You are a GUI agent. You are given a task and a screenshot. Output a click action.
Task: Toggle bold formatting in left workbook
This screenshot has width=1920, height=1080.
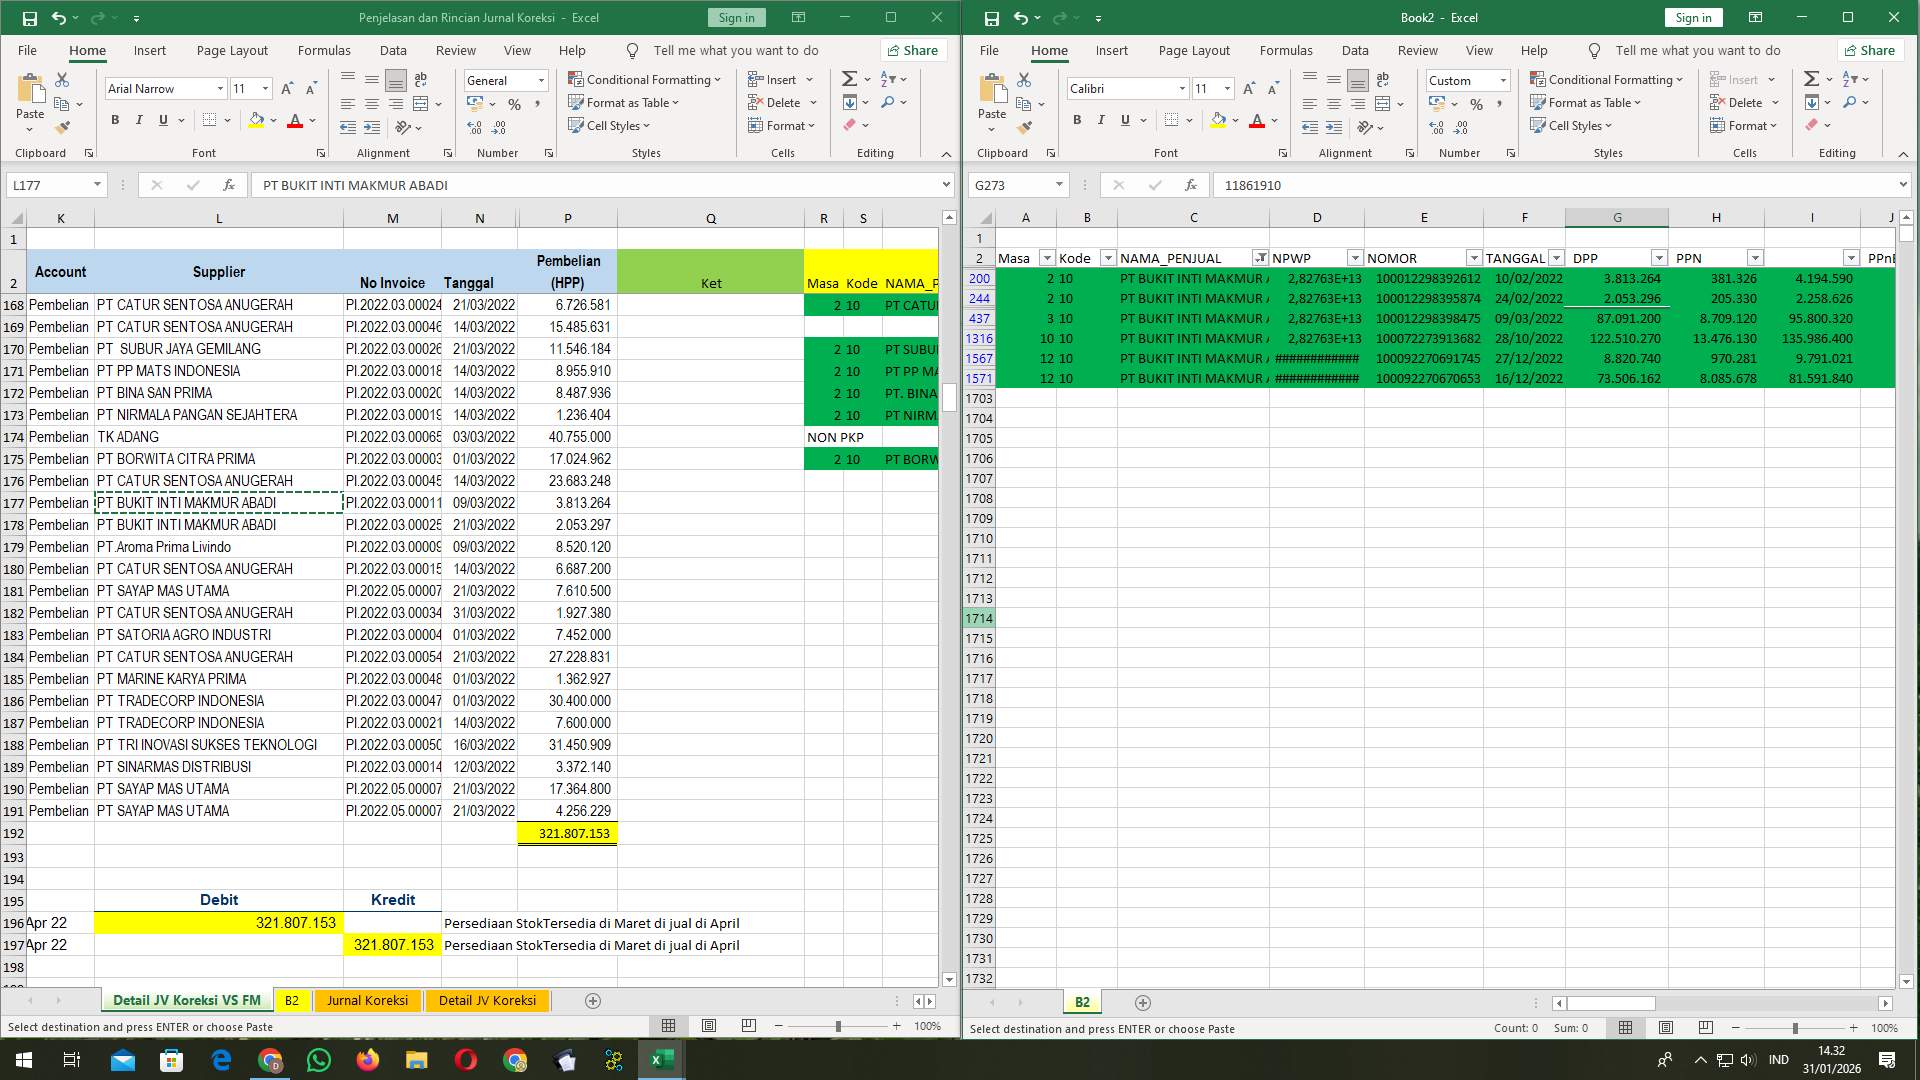point(113,120)
